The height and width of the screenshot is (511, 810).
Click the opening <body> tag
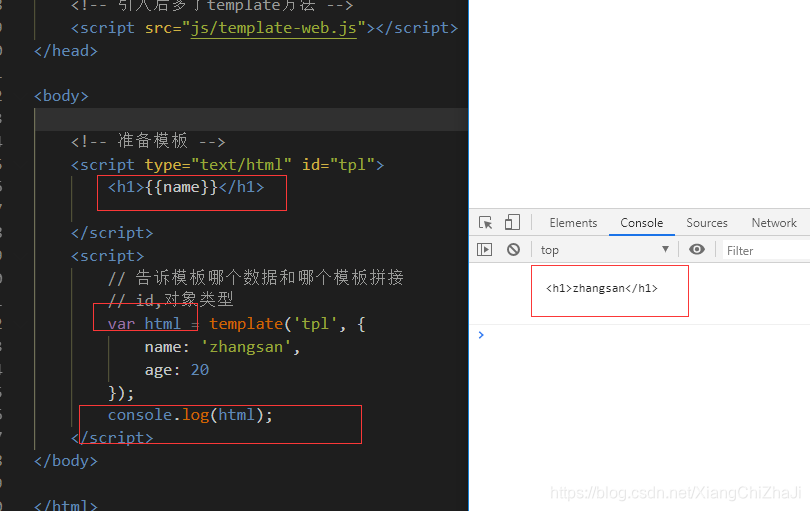61,96
